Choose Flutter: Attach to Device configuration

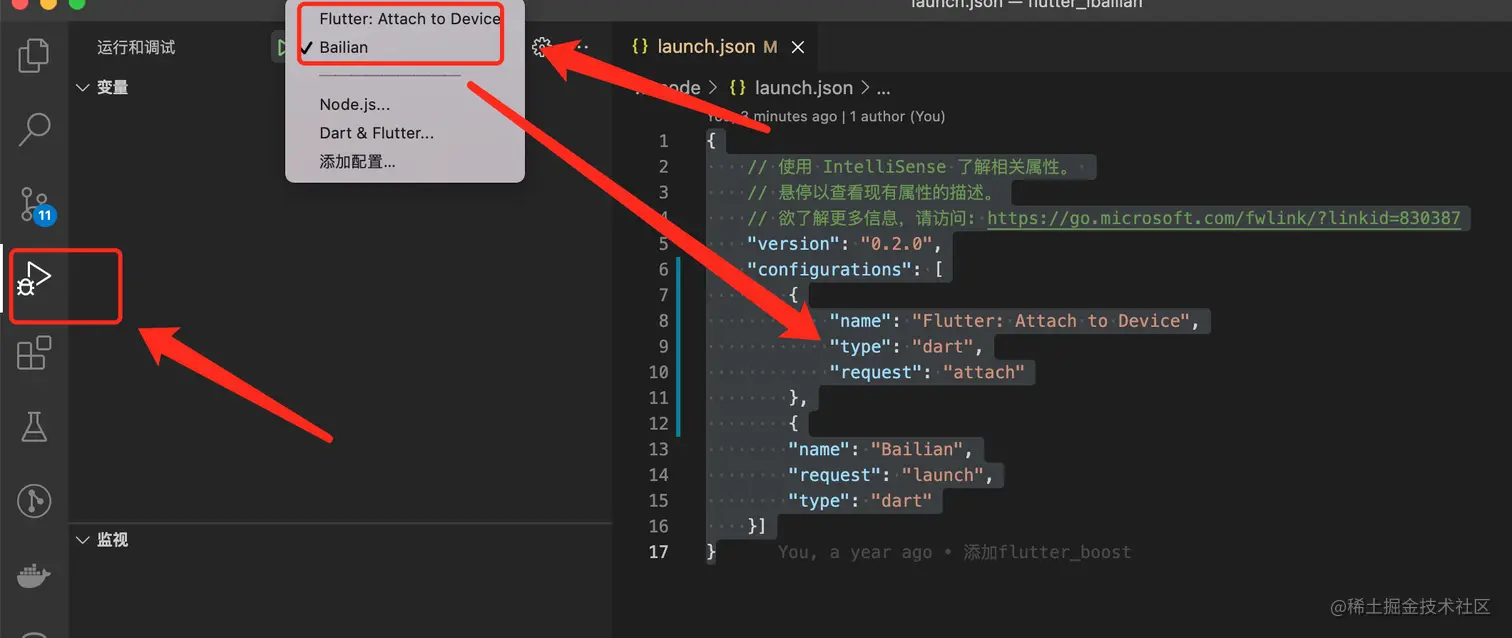[x=409, y=19]
